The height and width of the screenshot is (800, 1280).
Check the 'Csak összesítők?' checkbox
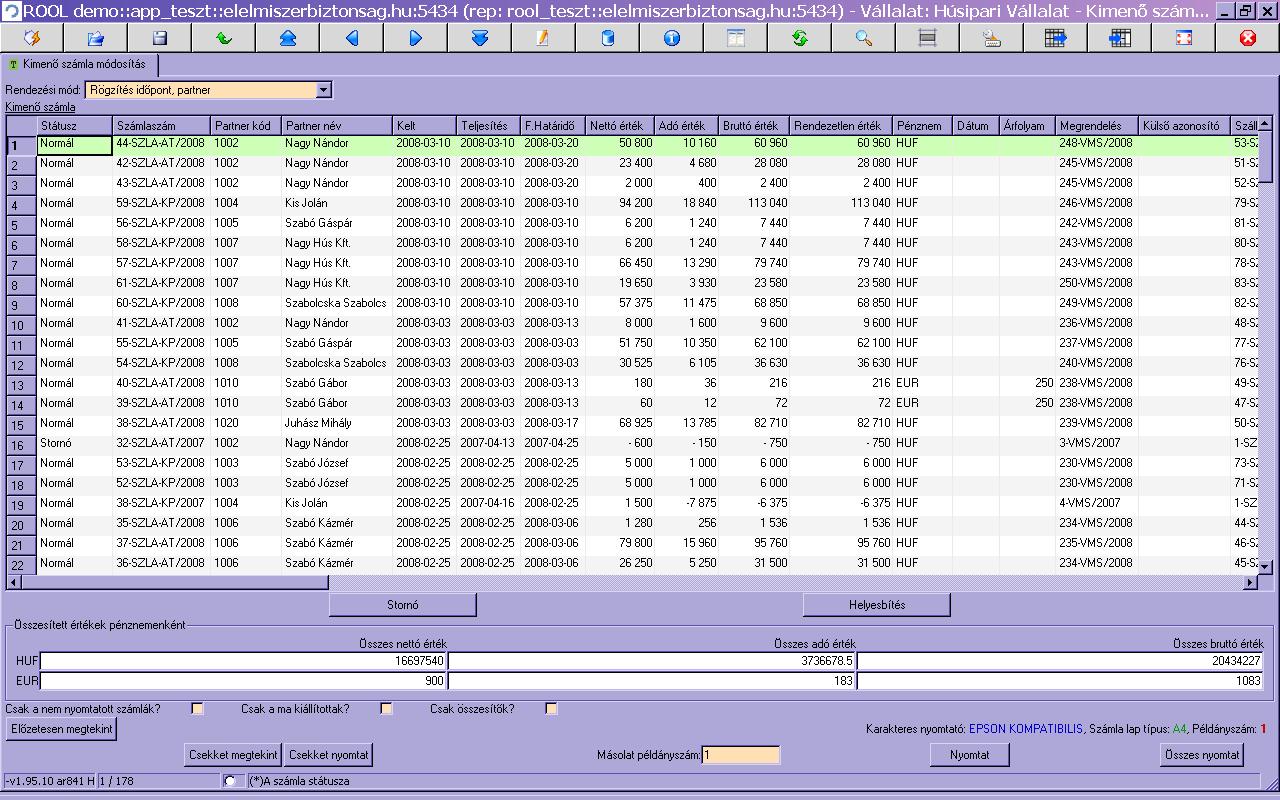tap(551, 709)
